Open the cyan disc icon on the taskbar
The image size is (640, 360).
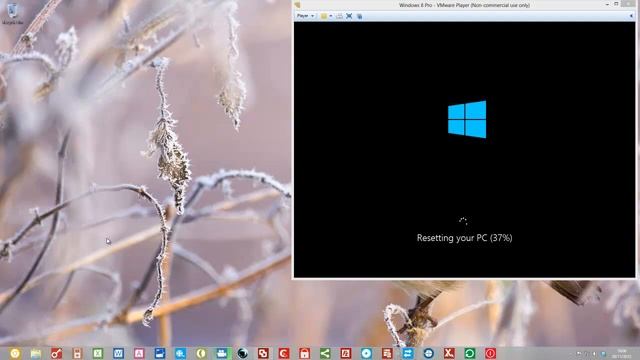[366, 353]
